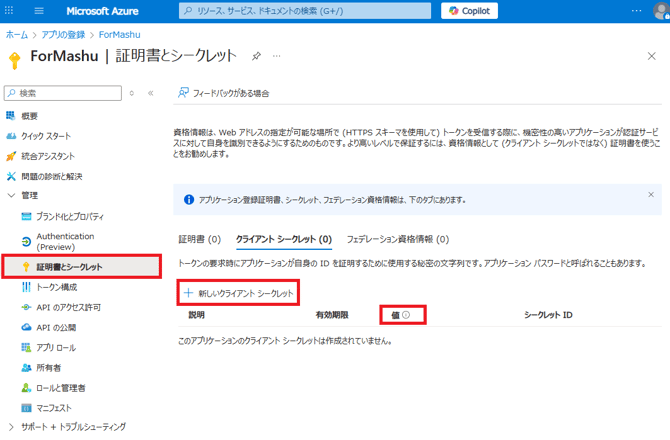This screenshot has width=670, height=440.
Task: Expand サポート + トラブルシューティング section
Action: tap(11, 427)
